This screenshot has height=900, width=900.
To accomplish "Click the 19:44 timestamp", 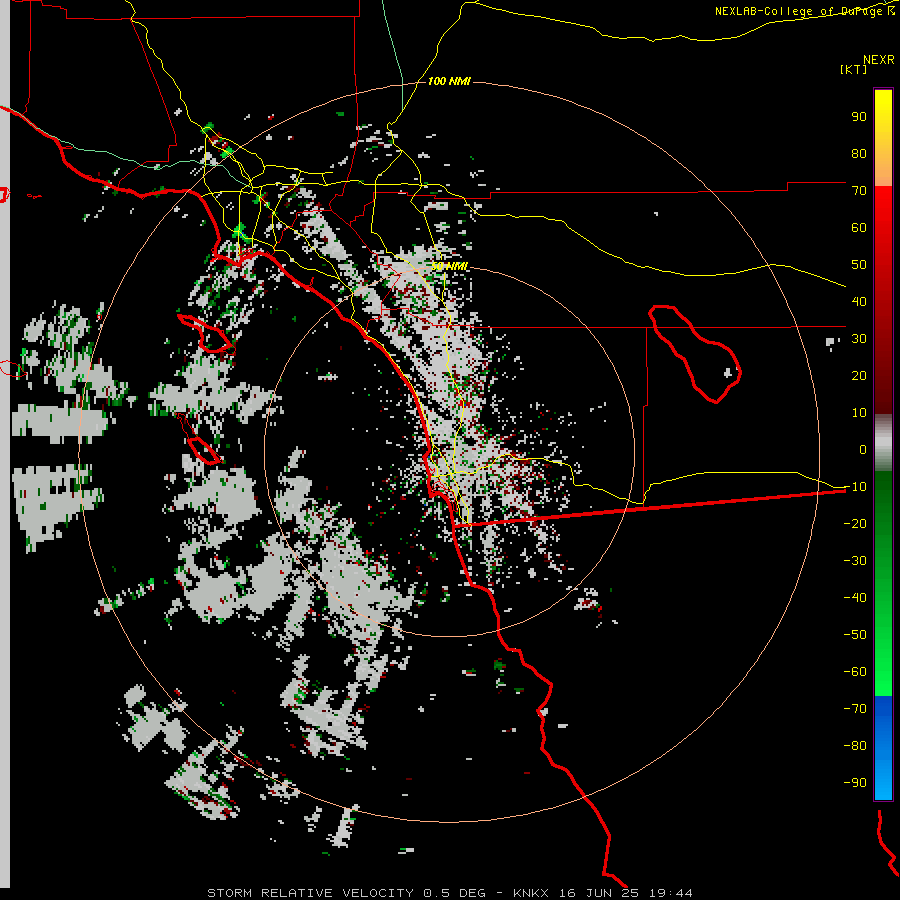I will (671, 893).
